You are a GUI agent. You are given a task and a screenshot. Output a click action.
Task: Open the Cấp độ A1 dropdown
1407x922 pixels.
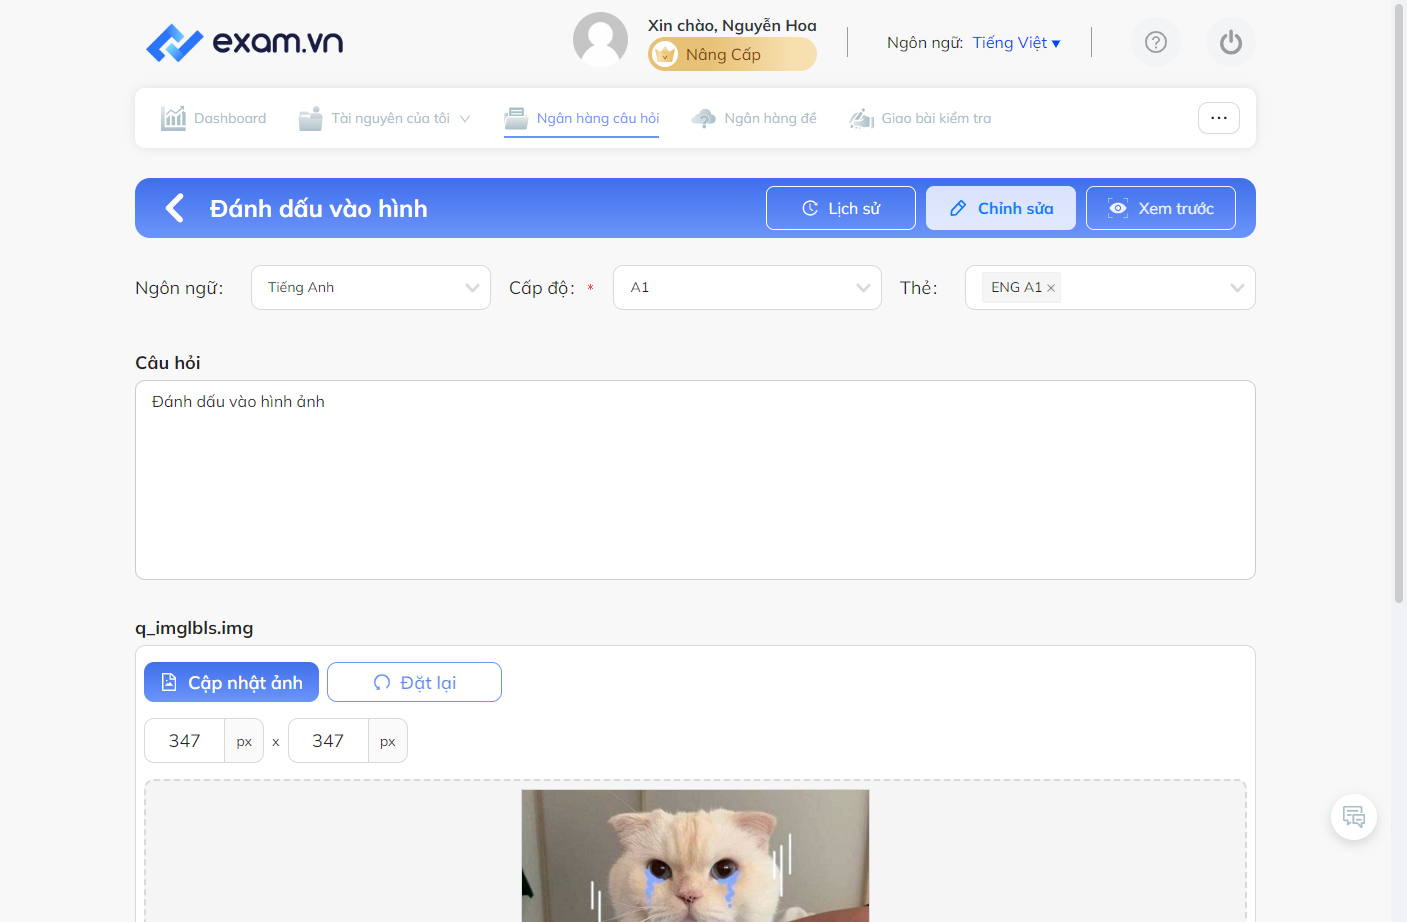click(x=747, y=288)
